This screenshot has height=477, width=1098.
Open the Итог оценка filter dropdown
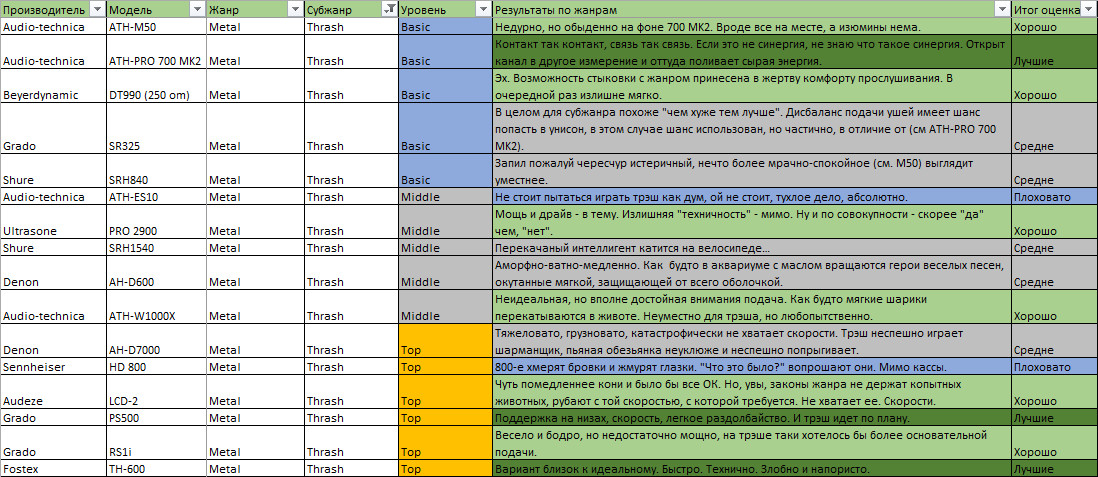[x=1089, y=9]
